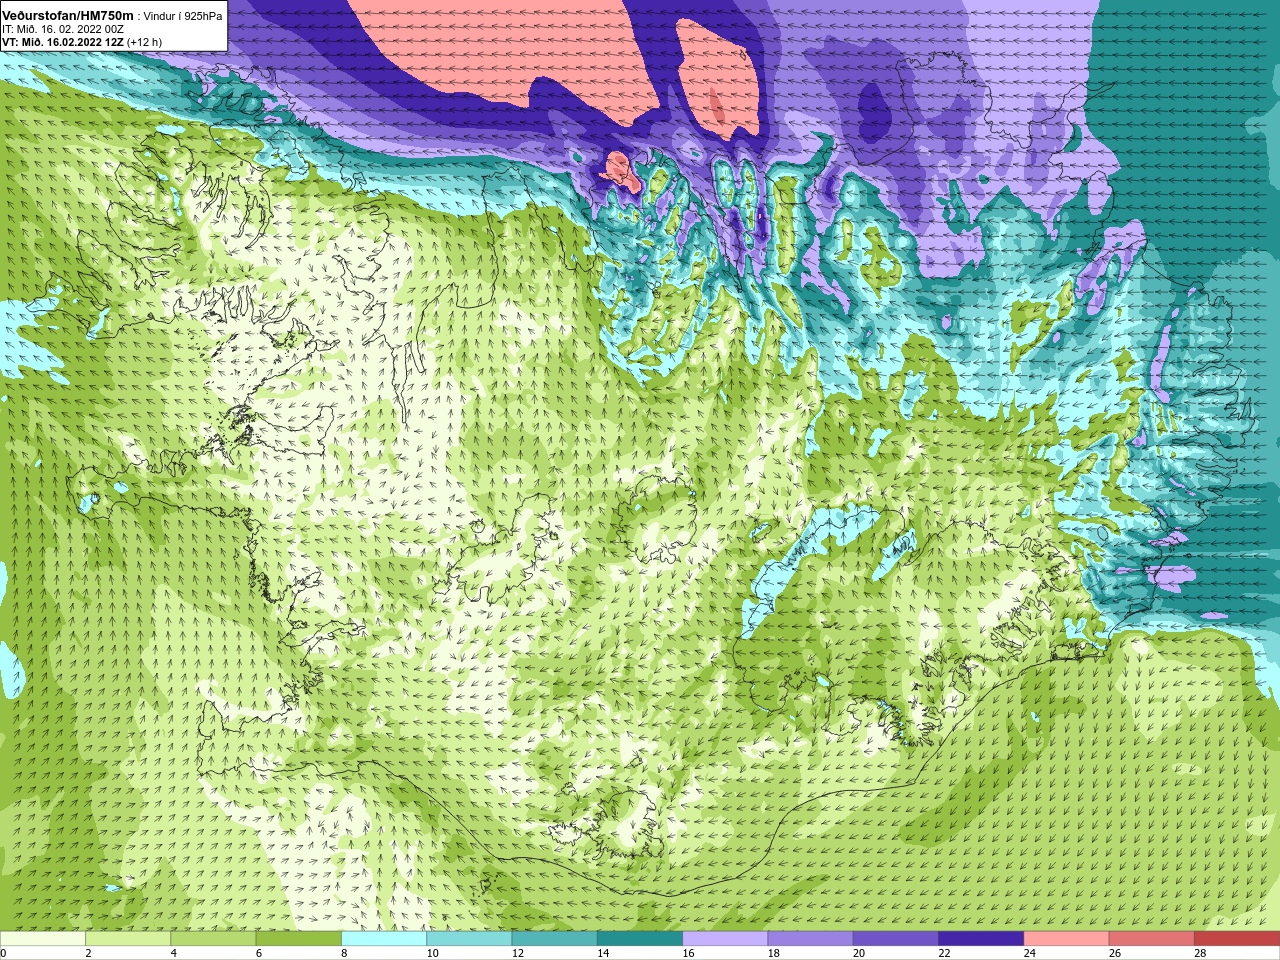Click the 16–18 light lavender legend swatch
The image size is (1280, 960).
coord(725,939)
